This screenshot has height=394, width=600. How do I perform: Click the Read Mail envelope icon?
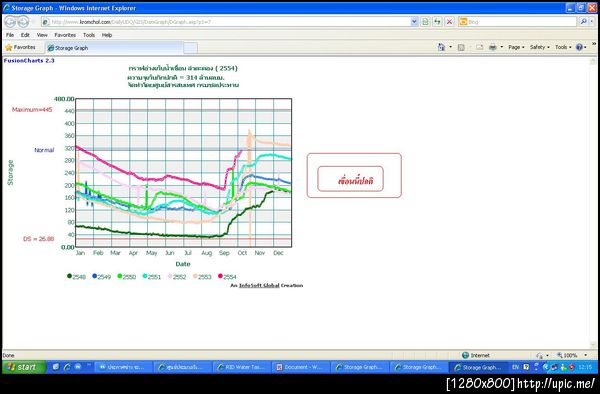(x=479, y=47)
